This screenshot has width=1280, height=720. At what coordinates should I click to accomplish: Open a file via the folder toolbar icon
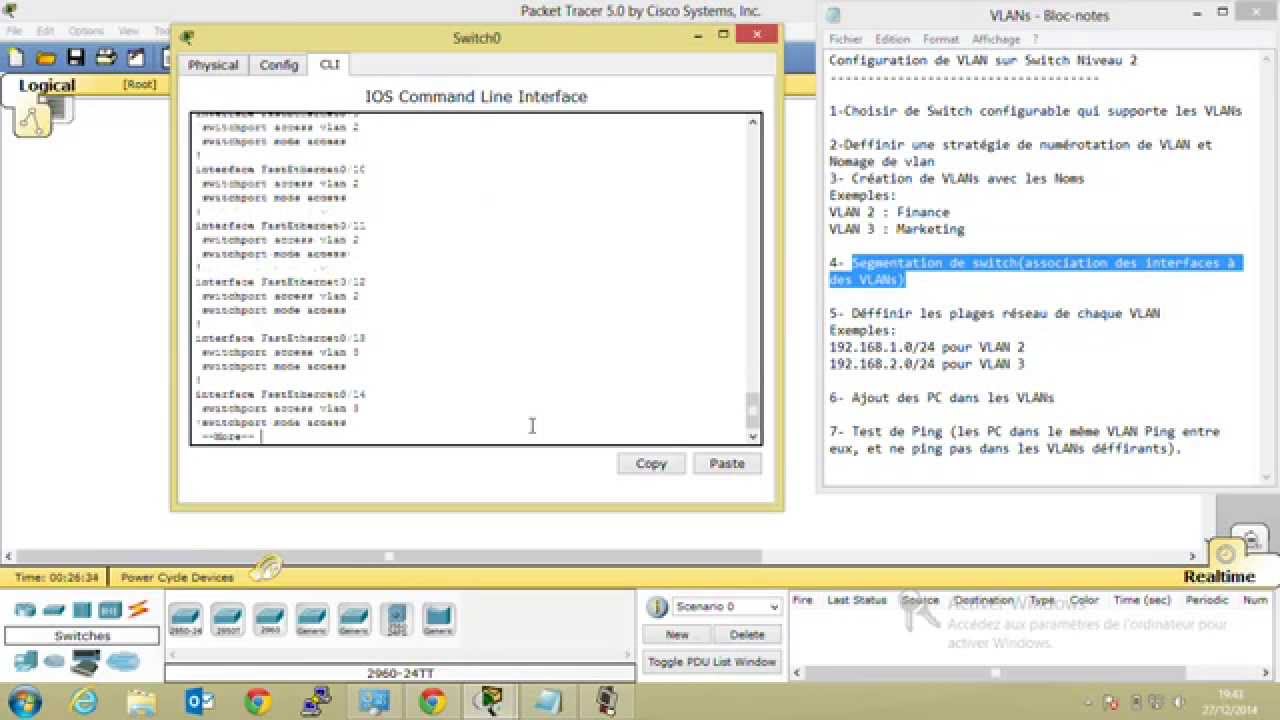tap(46, 58)
